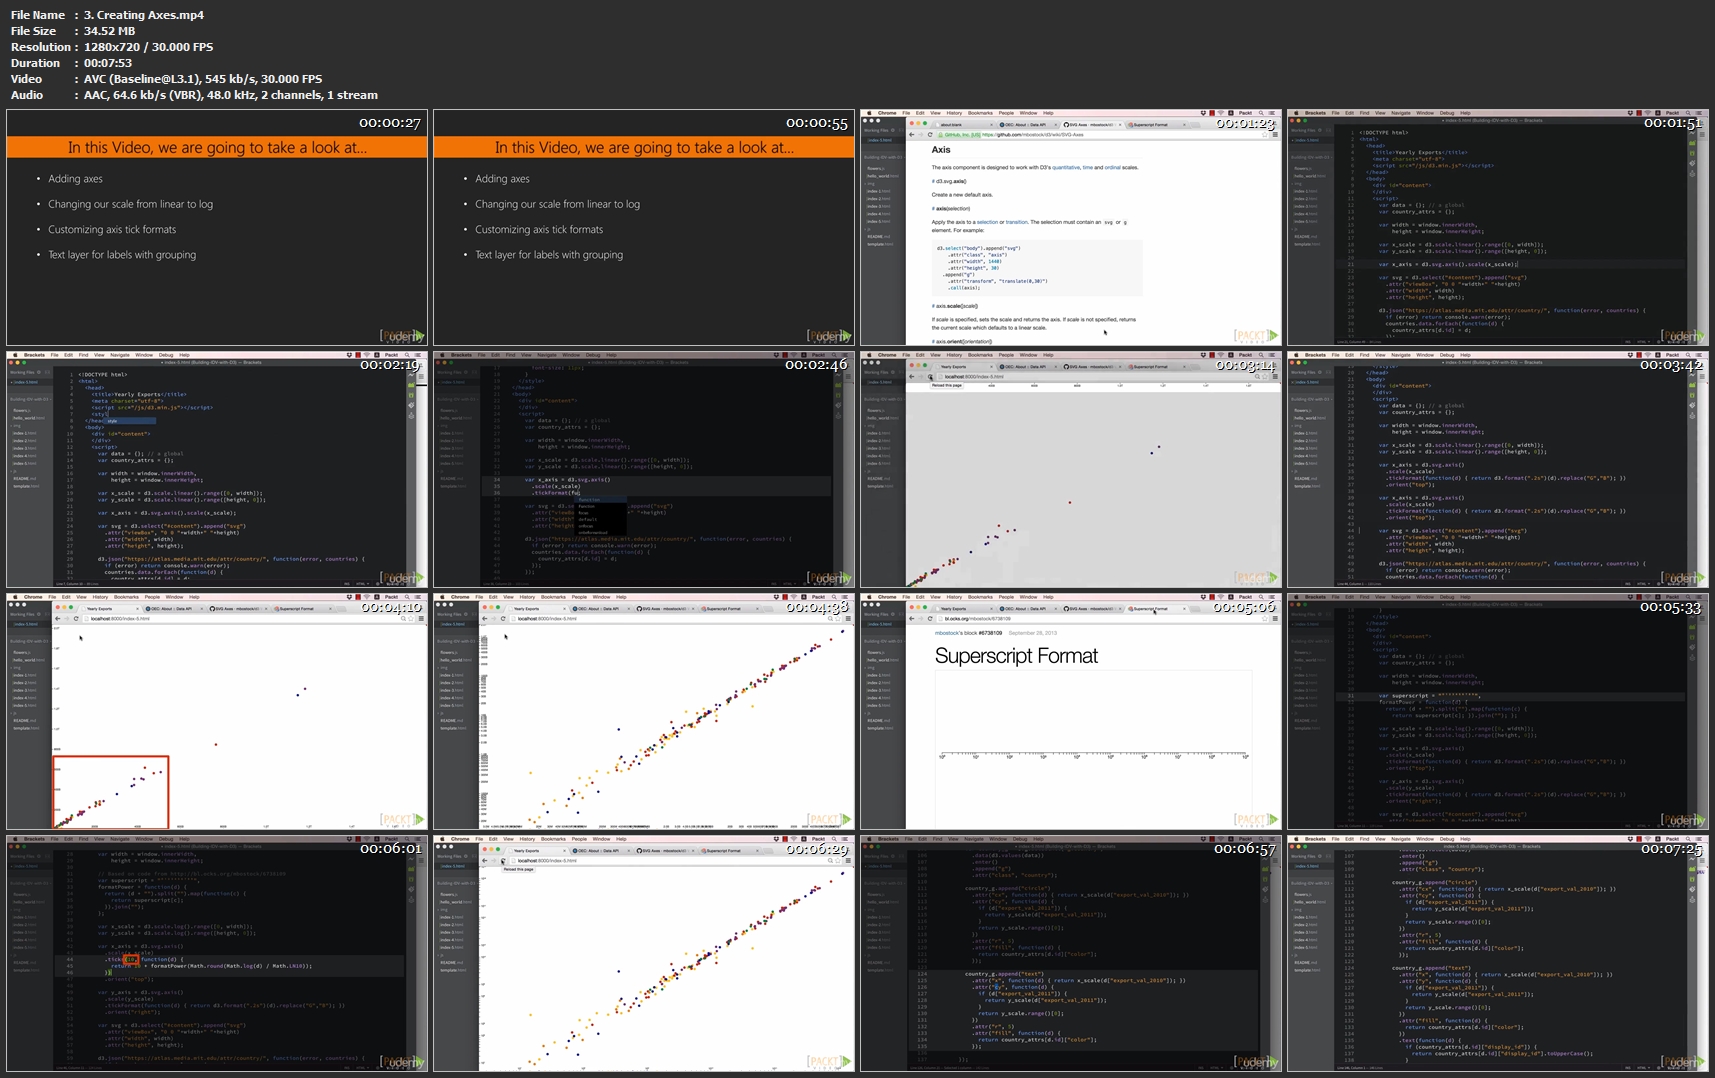Click 'Changing our scale from linear to log' in 00:00:27 slide

pyautogui.click(x=131, y=204)
